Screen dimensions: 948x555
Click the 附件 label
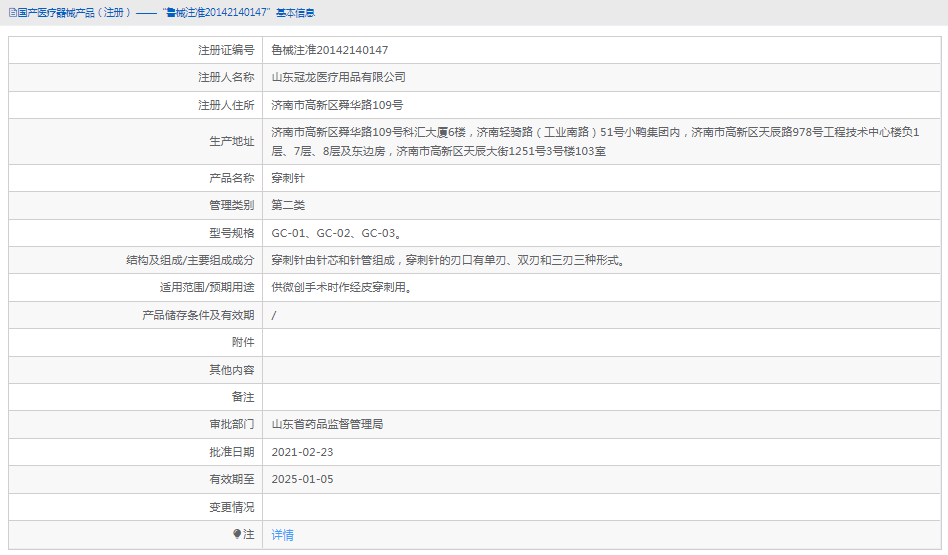(243, 343)
